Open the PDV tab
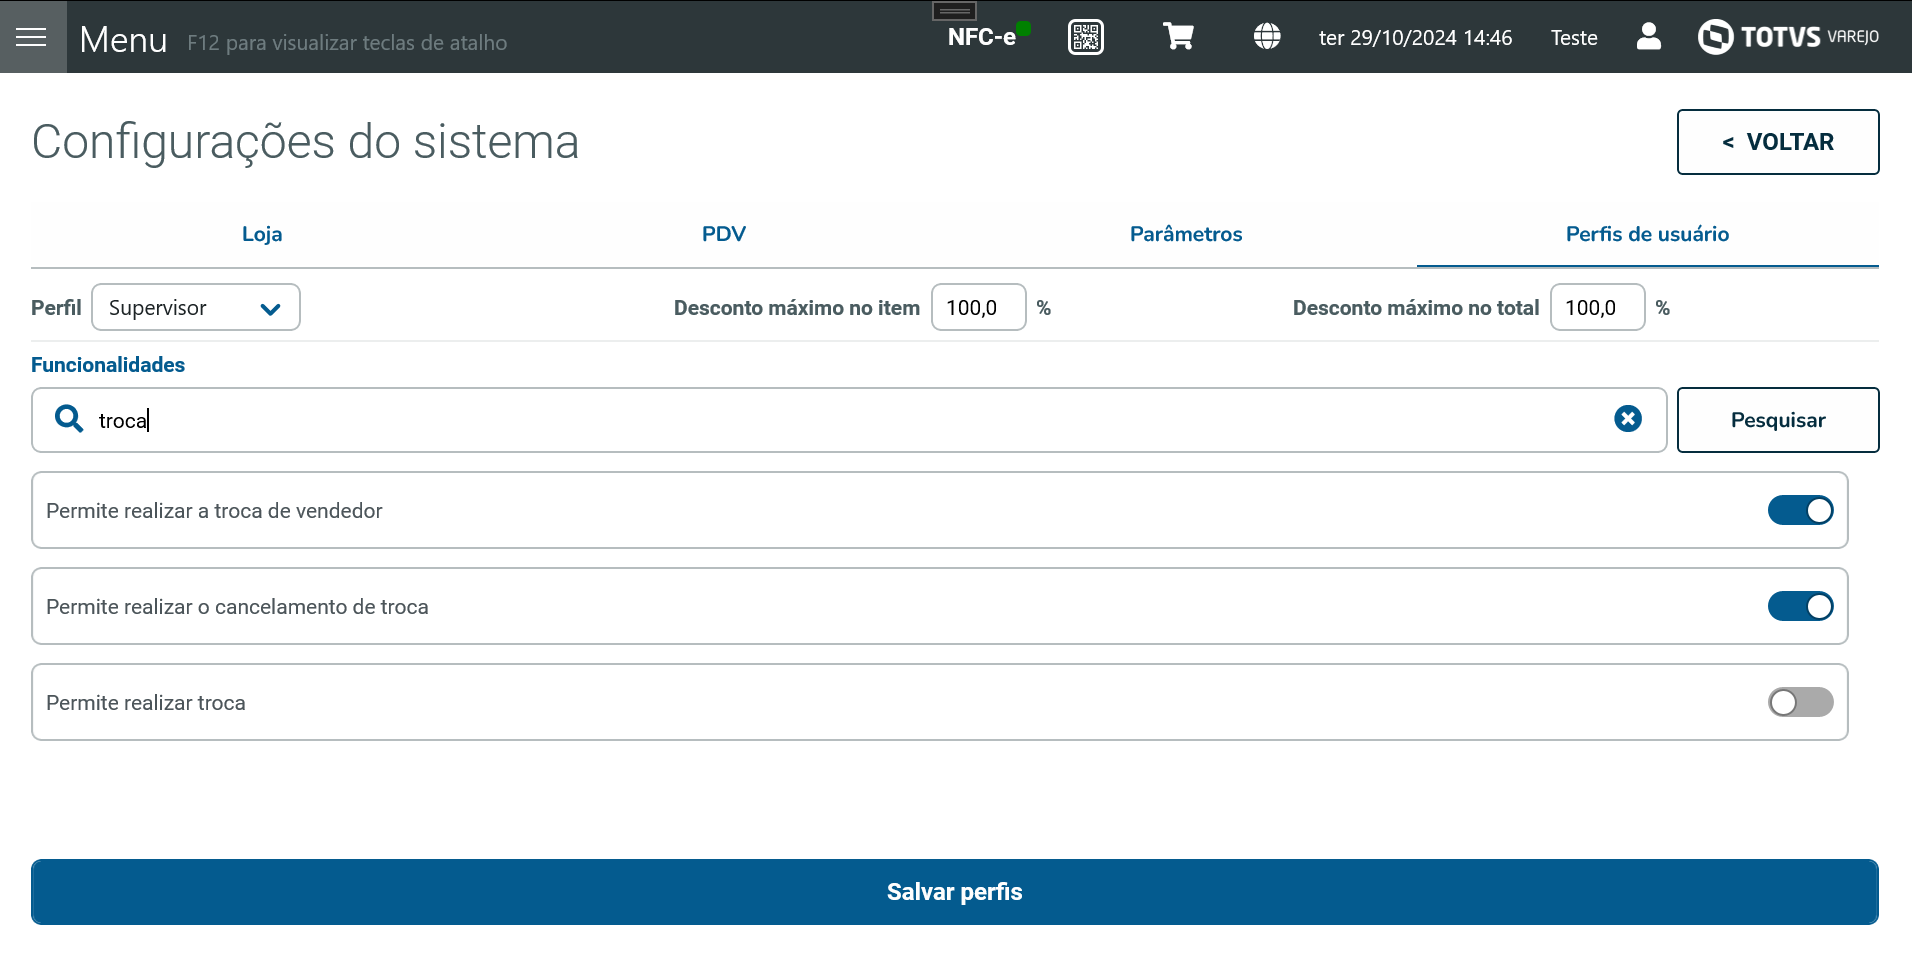The width and height of the screenshot is (1912, 958). [724, 234]
